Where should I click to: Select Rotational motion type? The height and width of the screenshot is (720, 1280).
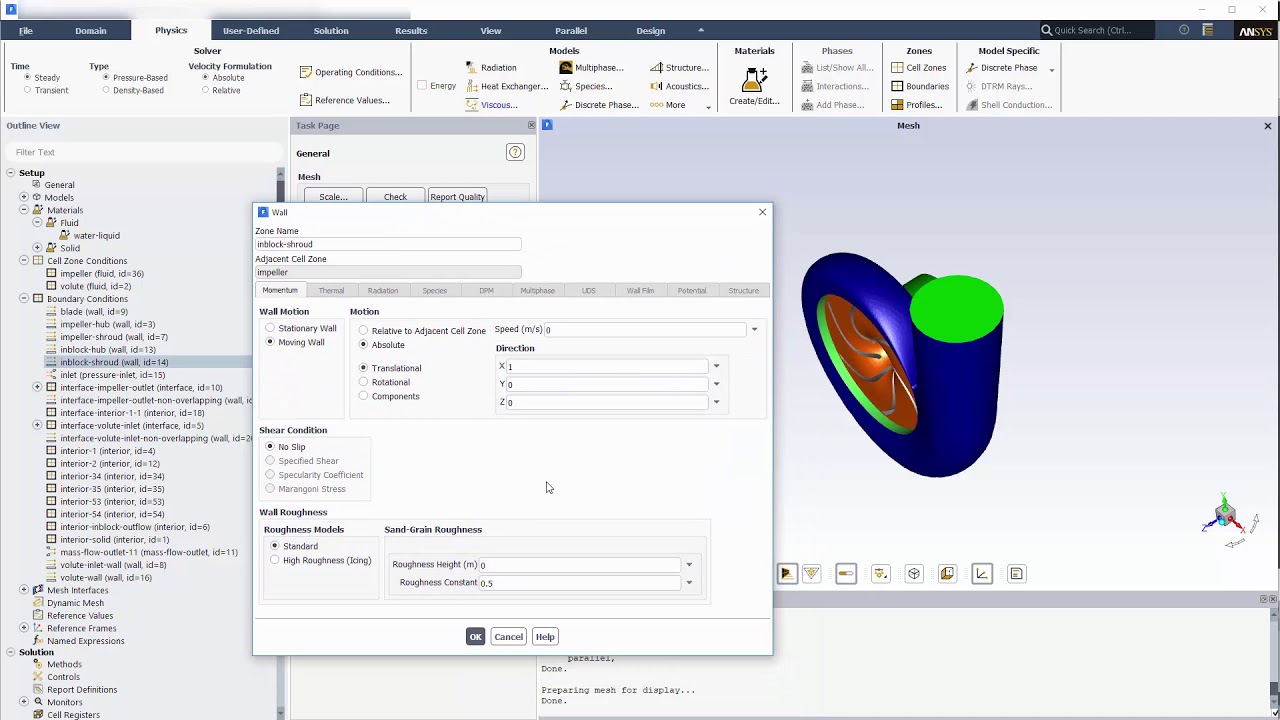click(384, 382)
